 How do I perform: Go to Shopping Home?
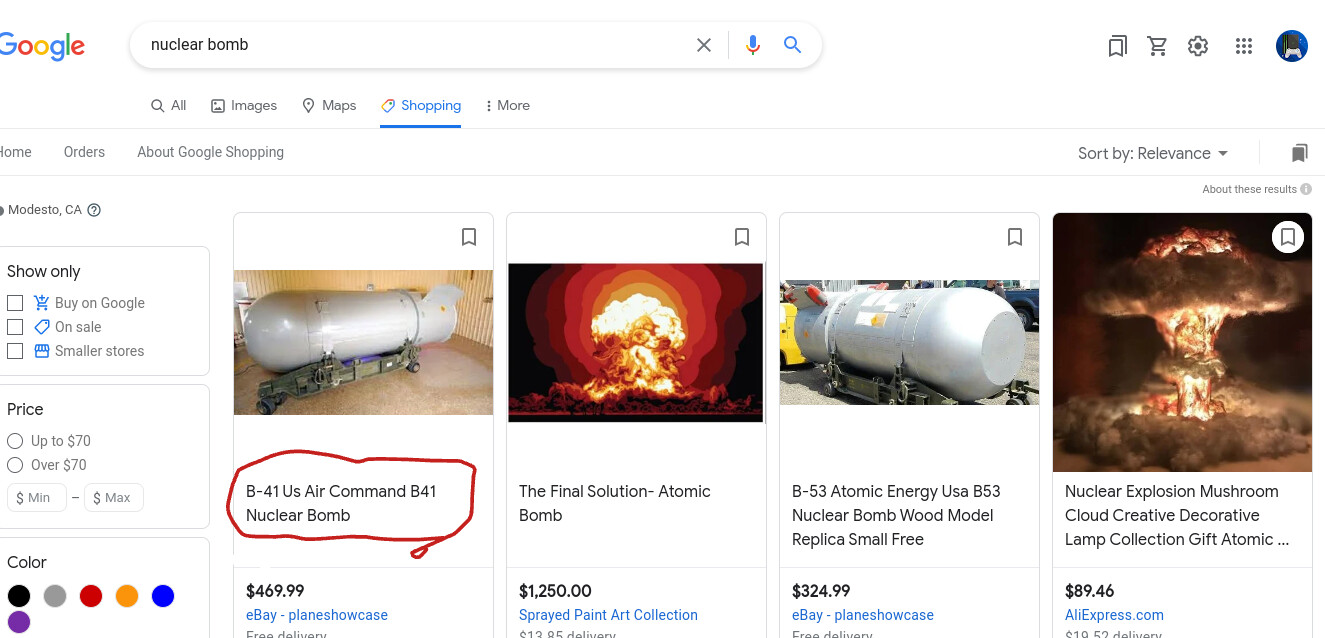[x=15, y=152]
